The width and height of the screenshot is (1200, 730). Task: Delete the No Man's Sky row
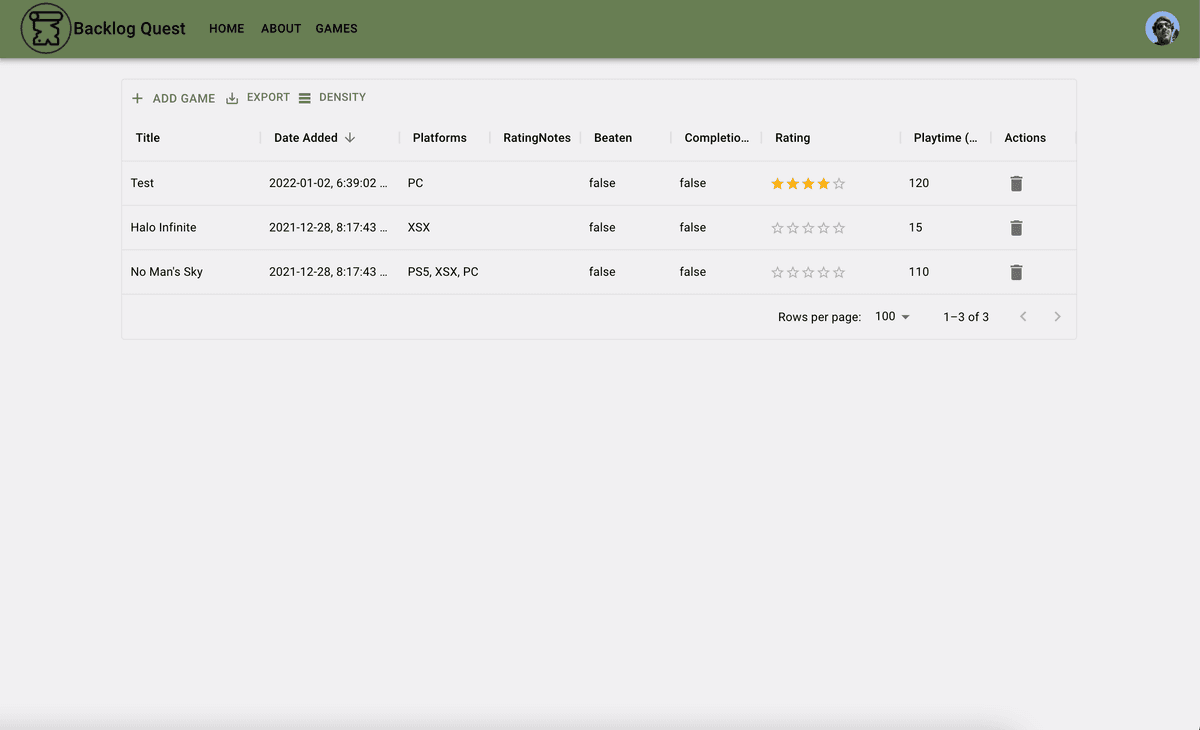coord(1016,272)
